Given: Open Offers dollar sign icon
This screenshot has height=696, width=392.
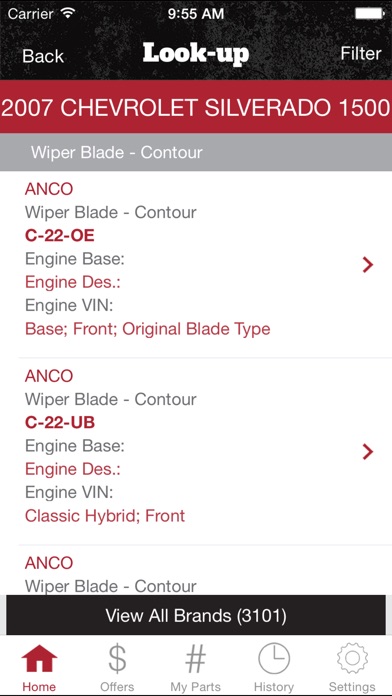Looking at the screenshot, I should pos(117,658).
